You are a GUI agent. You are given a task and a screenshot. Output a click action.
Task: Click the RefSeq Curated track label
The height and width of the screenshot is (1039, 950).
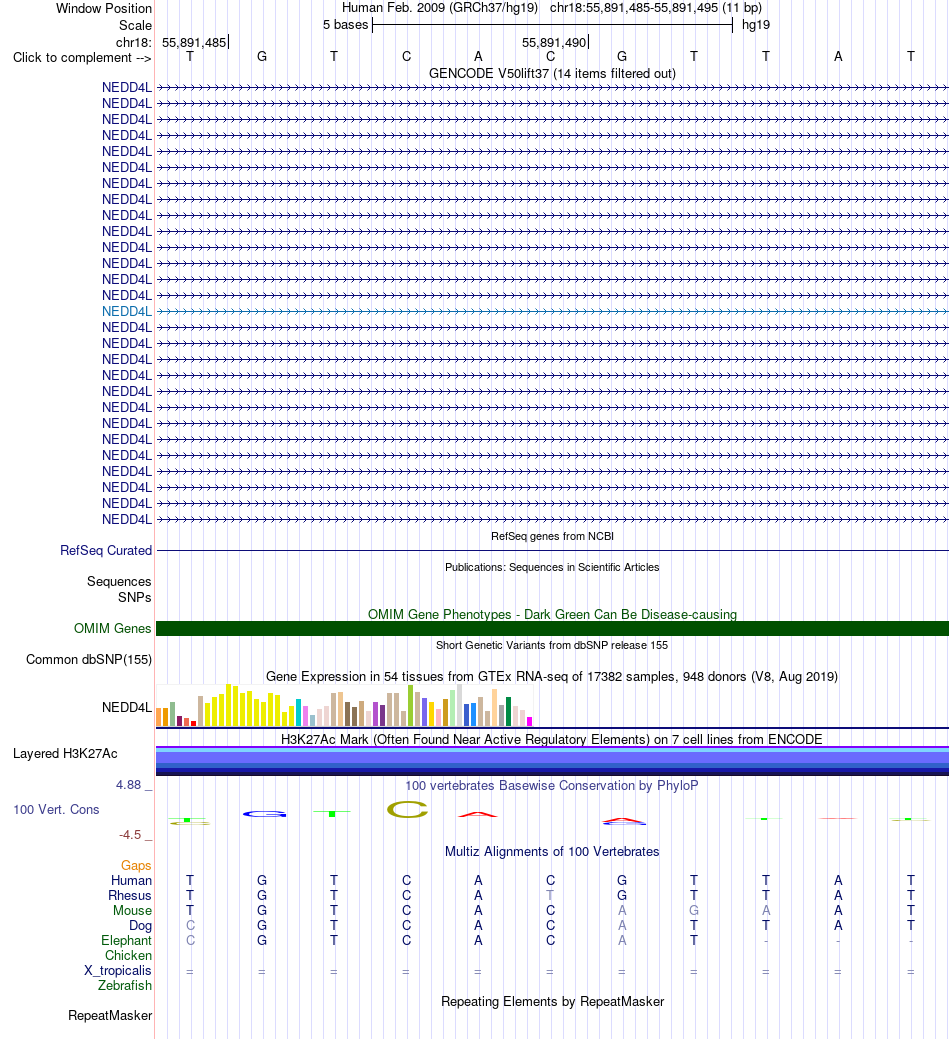[x=106, y=551]
